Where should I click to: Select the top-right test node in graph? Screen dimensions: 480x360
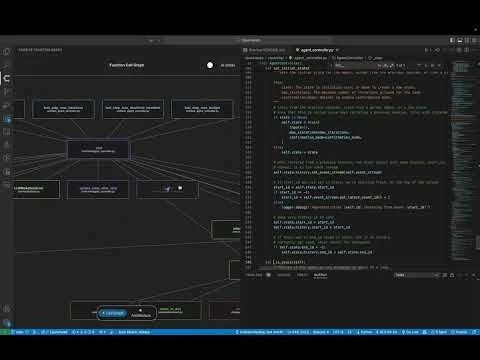tap(202, 109)
